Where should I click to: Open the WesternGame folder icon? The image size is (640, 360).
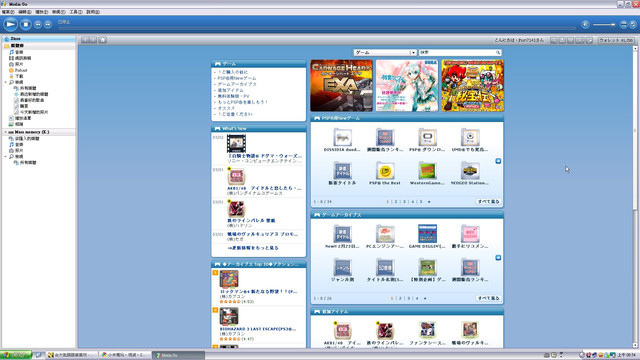click(427, 171)
